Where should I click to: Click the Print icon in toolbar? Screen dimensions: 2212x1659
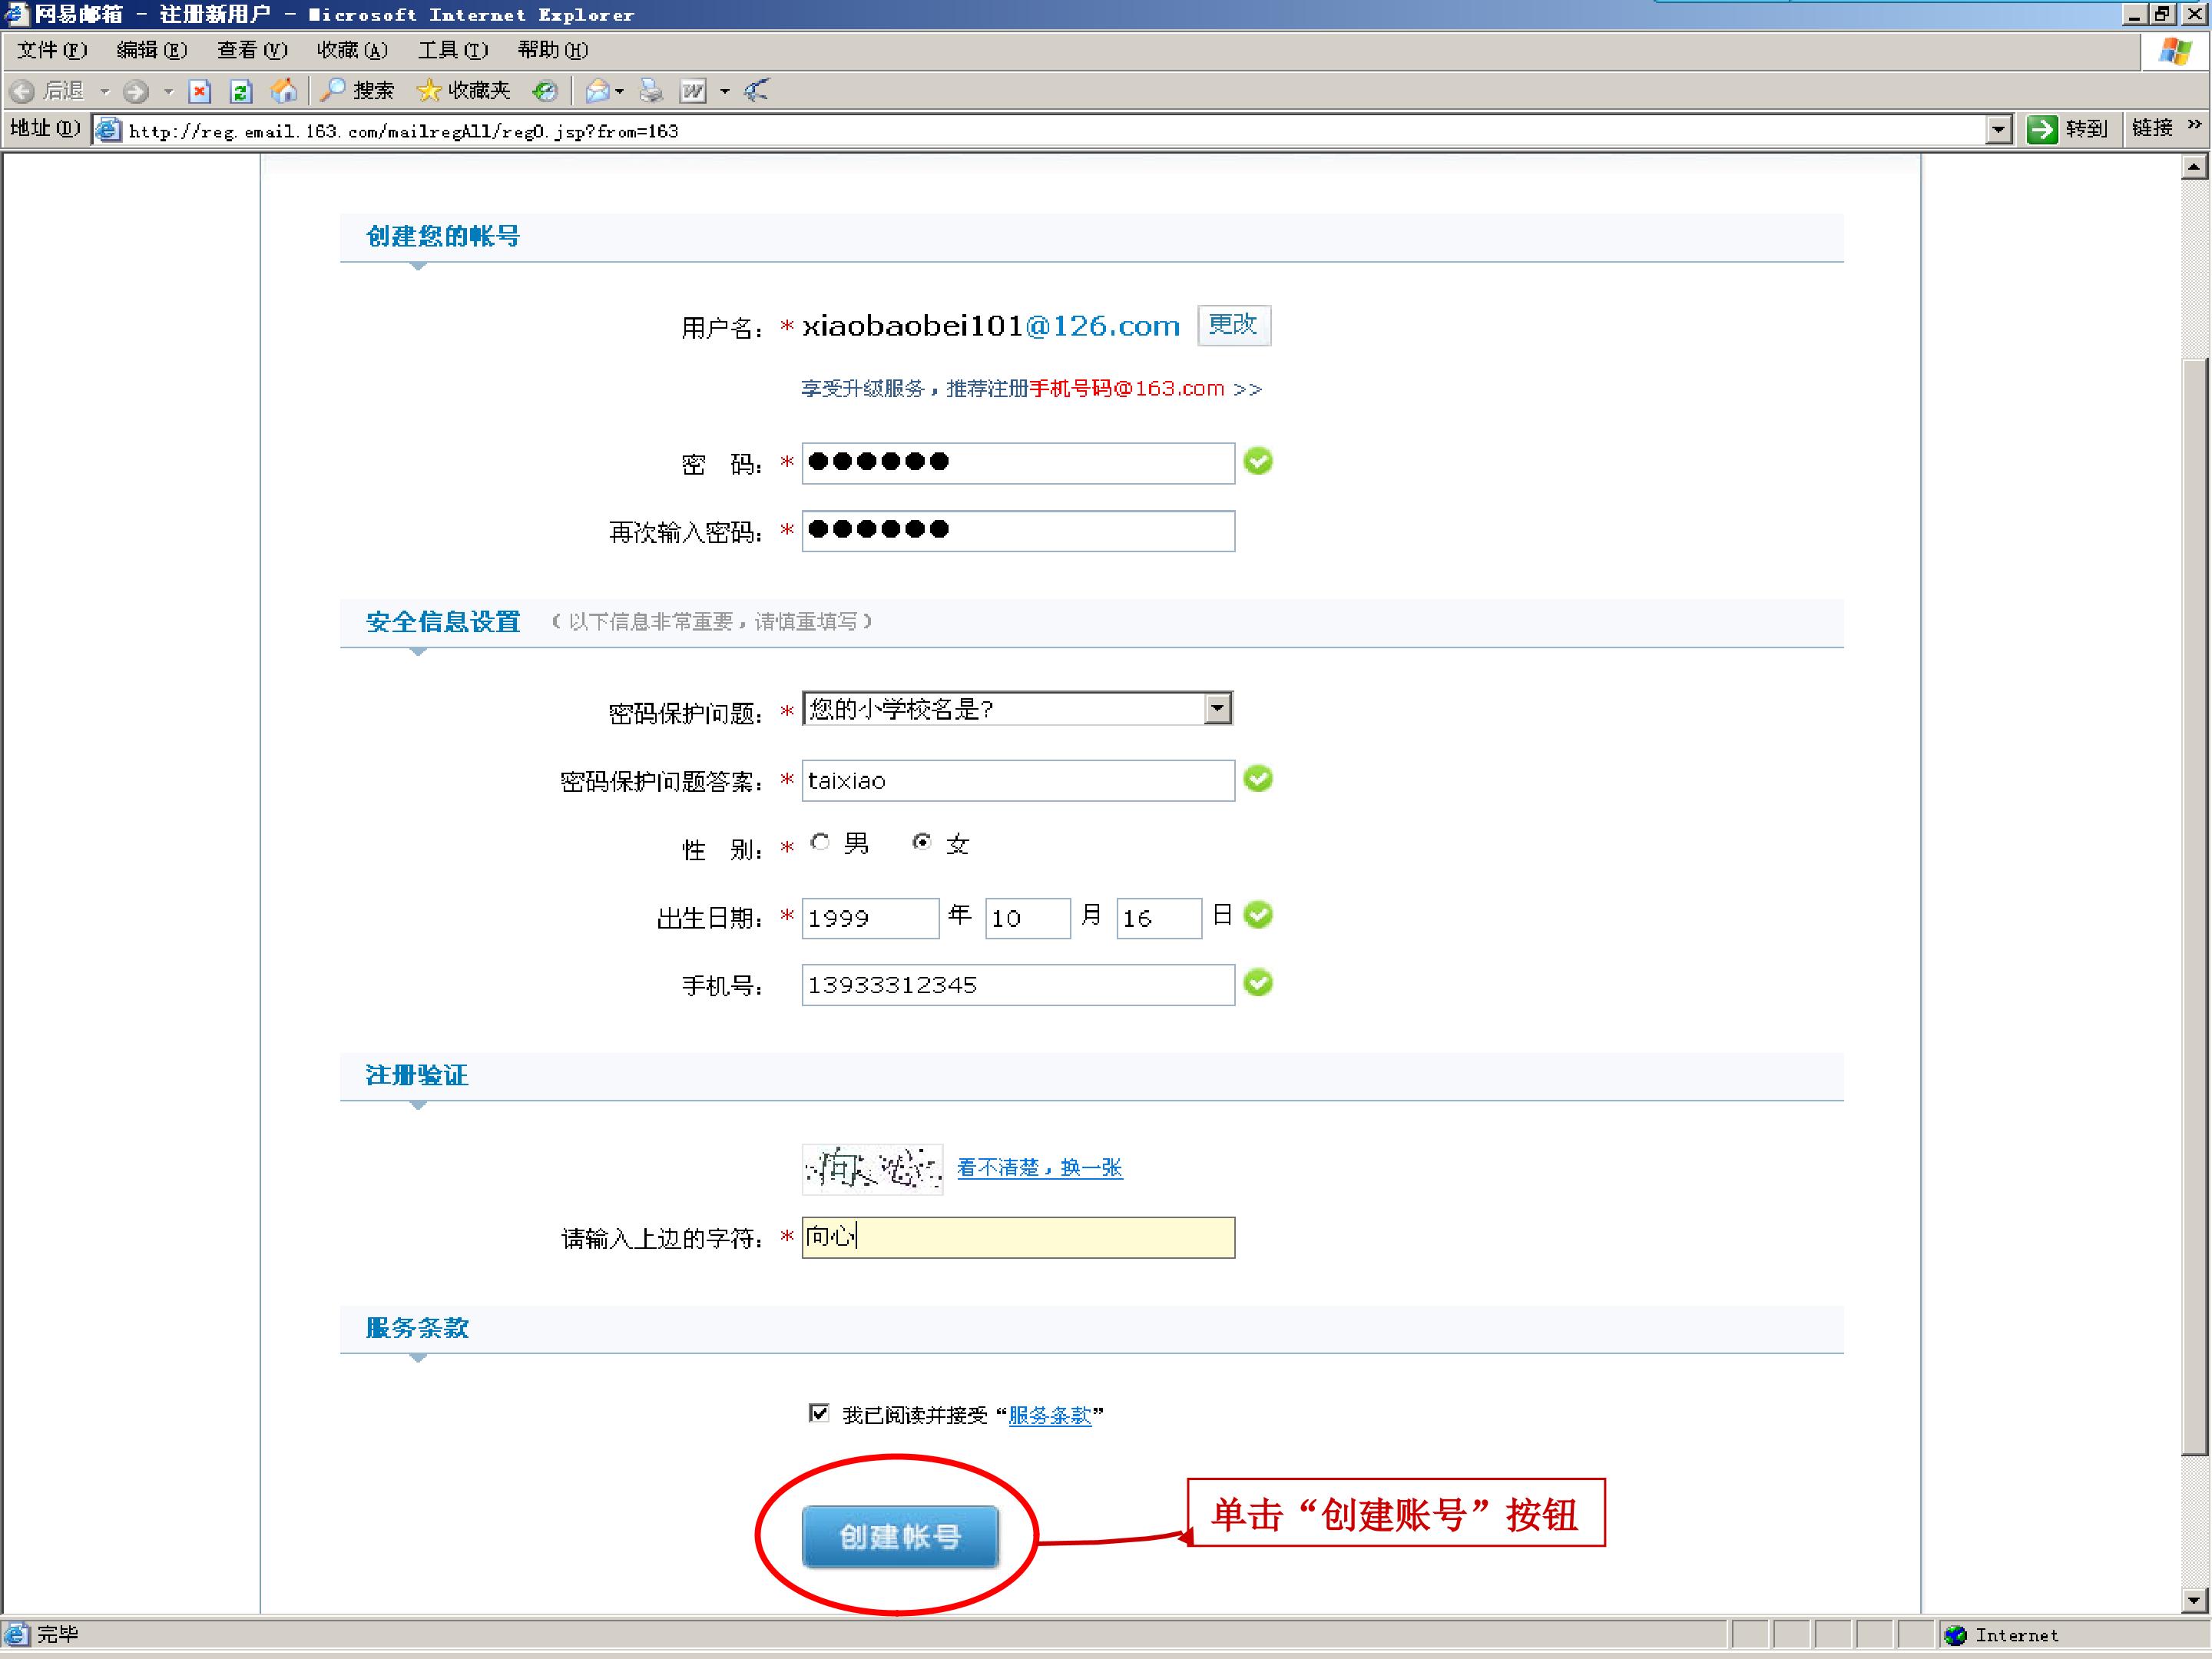coord(651,91)
